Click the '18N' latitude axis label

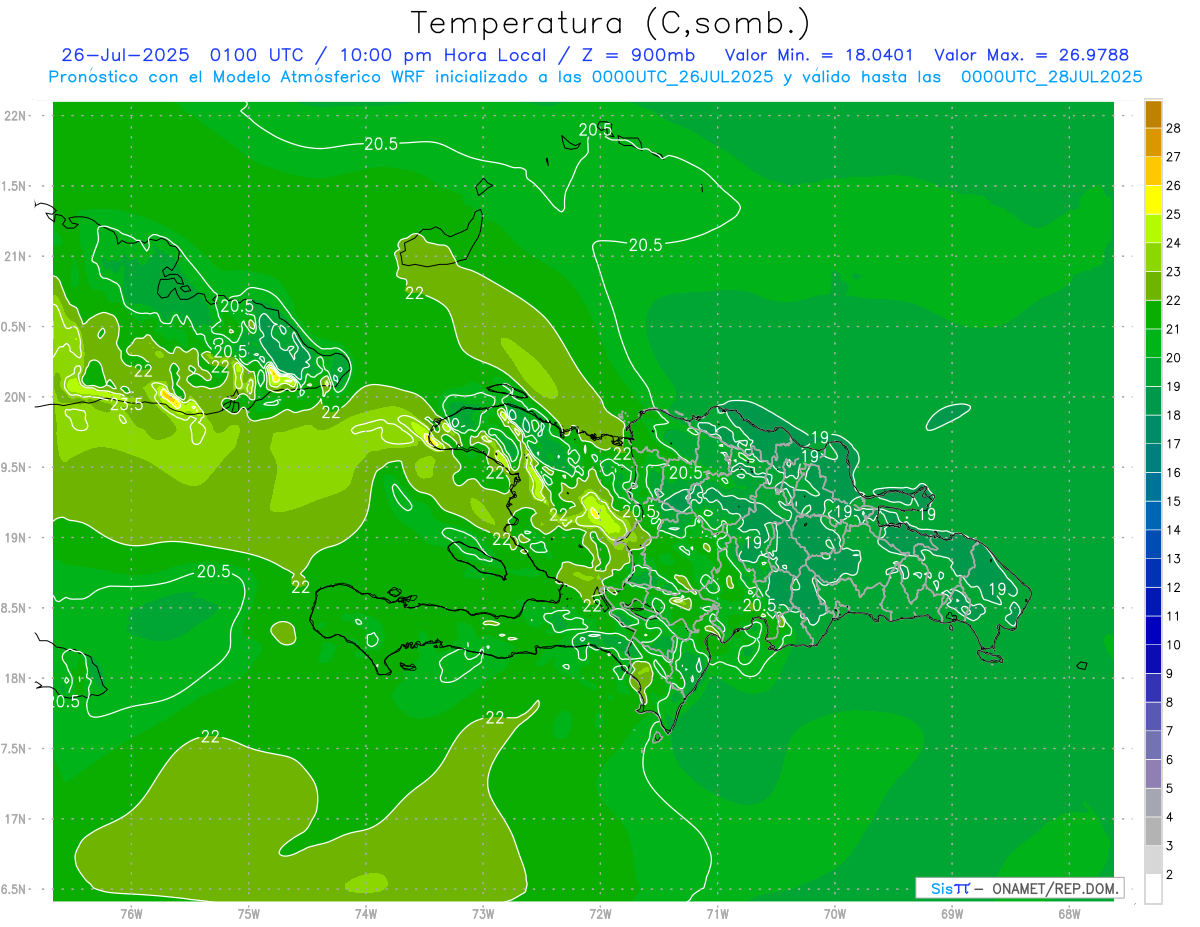(x=16, y=678)
